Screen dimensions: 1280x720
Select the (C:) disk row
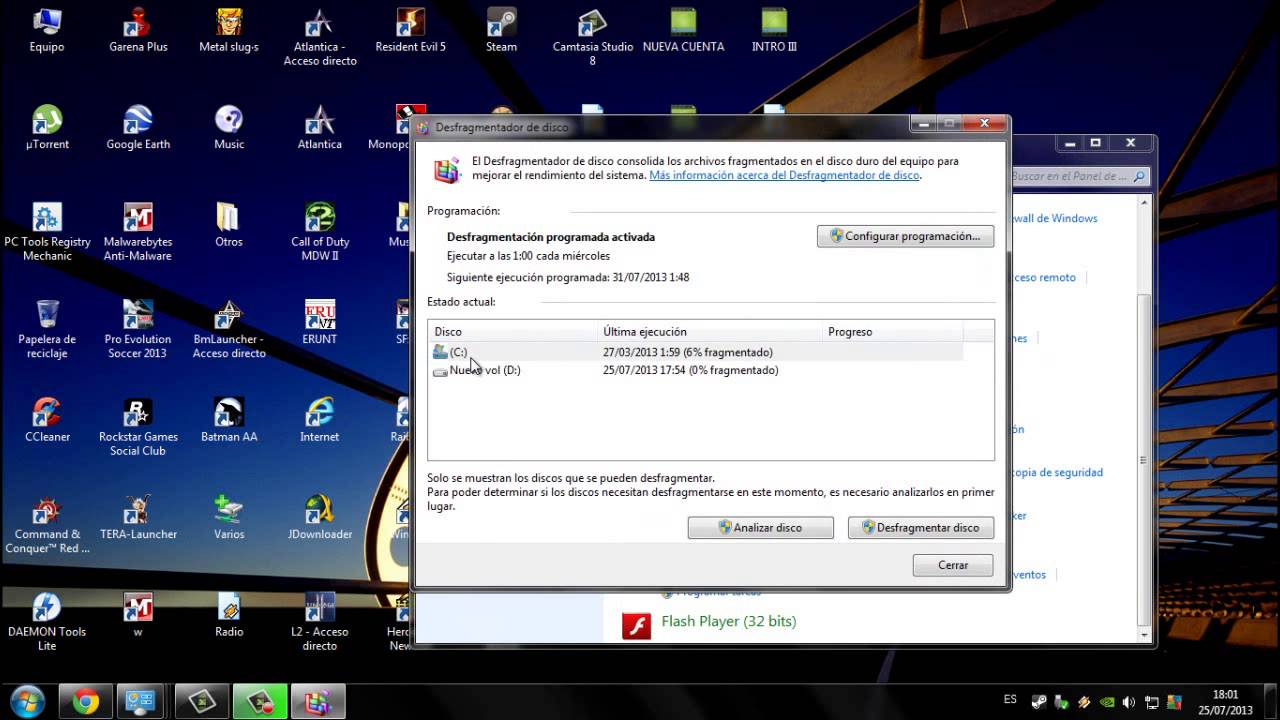pos(696,352)
